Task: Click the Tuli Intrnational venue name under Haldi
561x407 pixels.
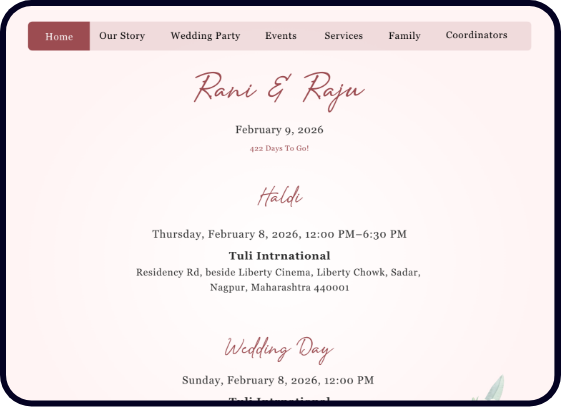Action: point(279,256)
